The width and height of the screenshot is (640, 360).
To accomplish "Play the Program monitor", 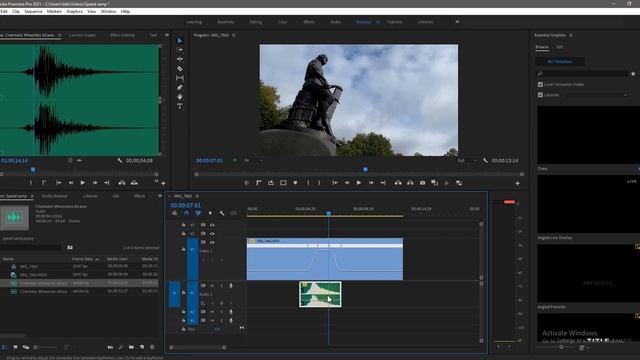I will click(359, 183).
